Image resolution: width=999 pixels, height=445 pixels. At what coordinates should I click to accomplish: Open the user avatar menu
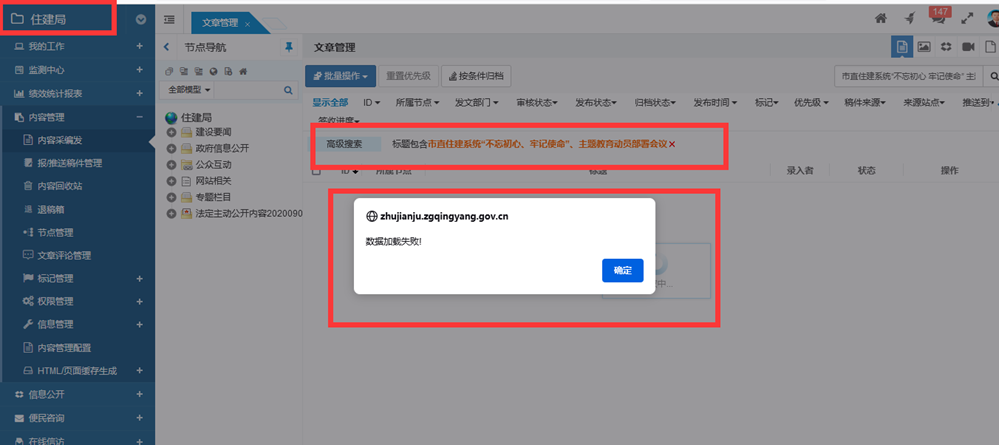[x=993, y=18]
